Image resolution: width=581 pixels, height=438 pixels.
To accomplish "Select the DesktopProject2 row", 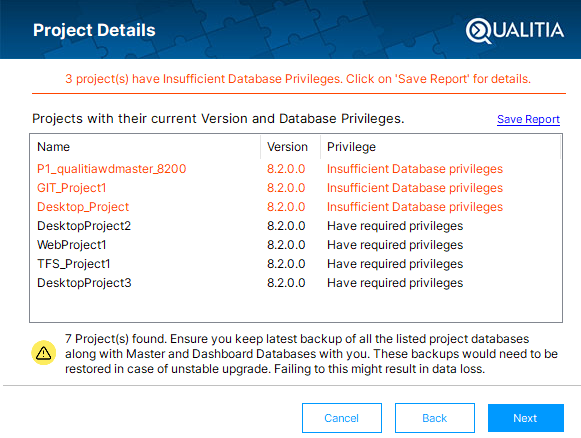I will click(296, 226).
